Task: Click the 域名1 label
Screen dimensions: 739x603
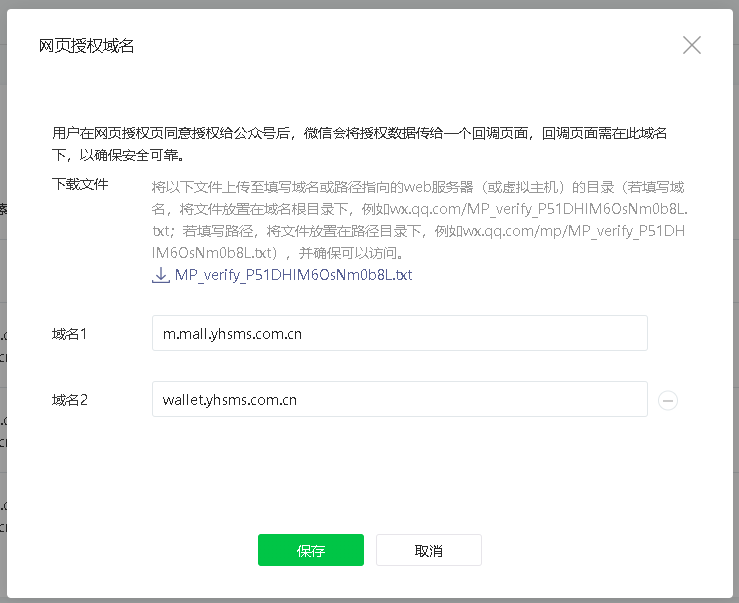Action: 70,334
